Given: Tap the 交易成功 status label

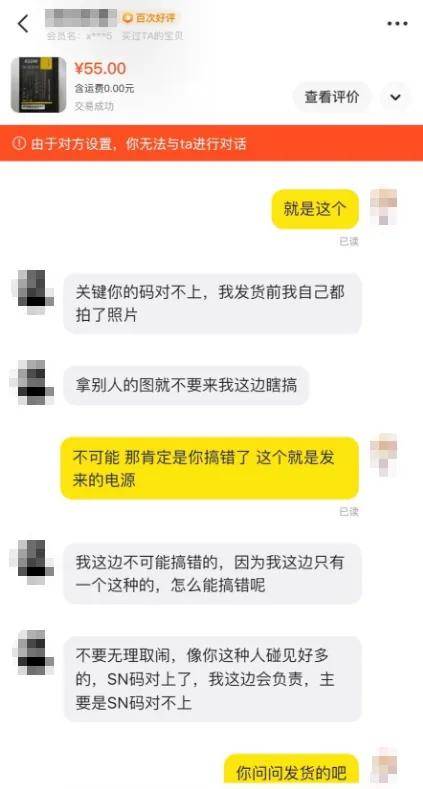Looking at the screenshot, I should [x=94, y=106].
